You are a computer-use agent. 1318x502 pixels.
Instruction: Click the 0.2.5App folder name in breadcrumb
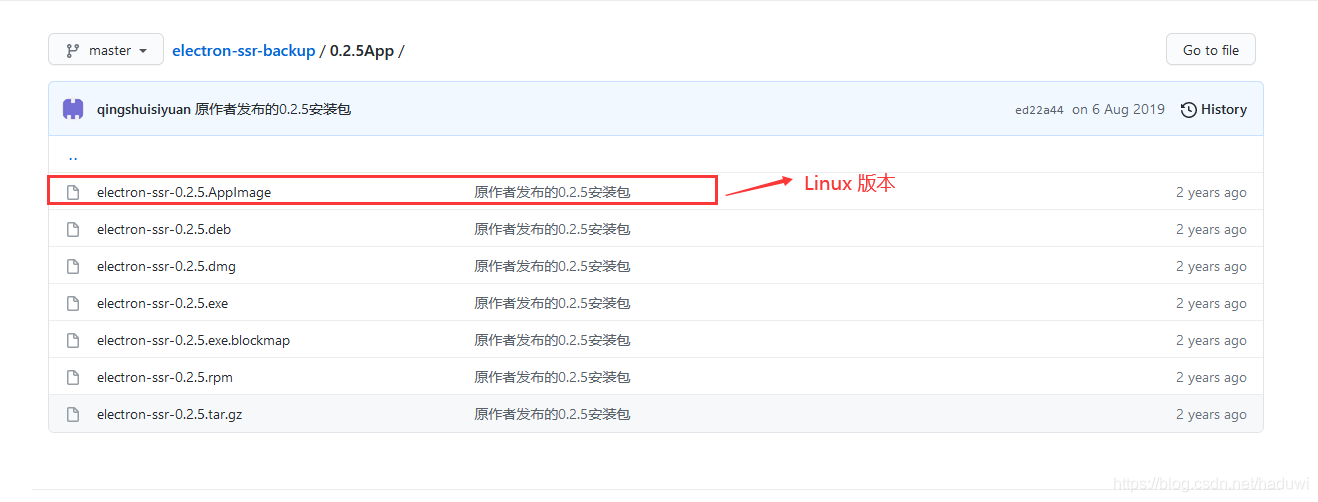(x=362, y=50)
